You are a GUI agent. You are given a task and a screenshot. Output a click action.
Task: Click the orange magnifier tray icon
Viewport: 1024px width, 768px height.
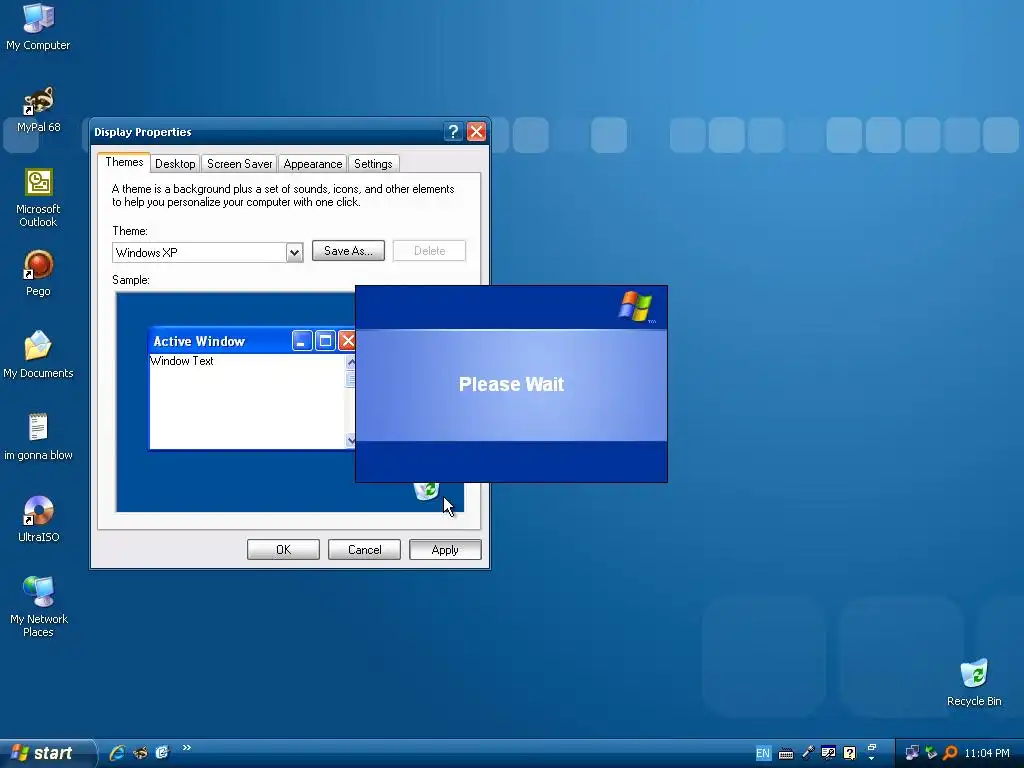[x=950, y=753]
